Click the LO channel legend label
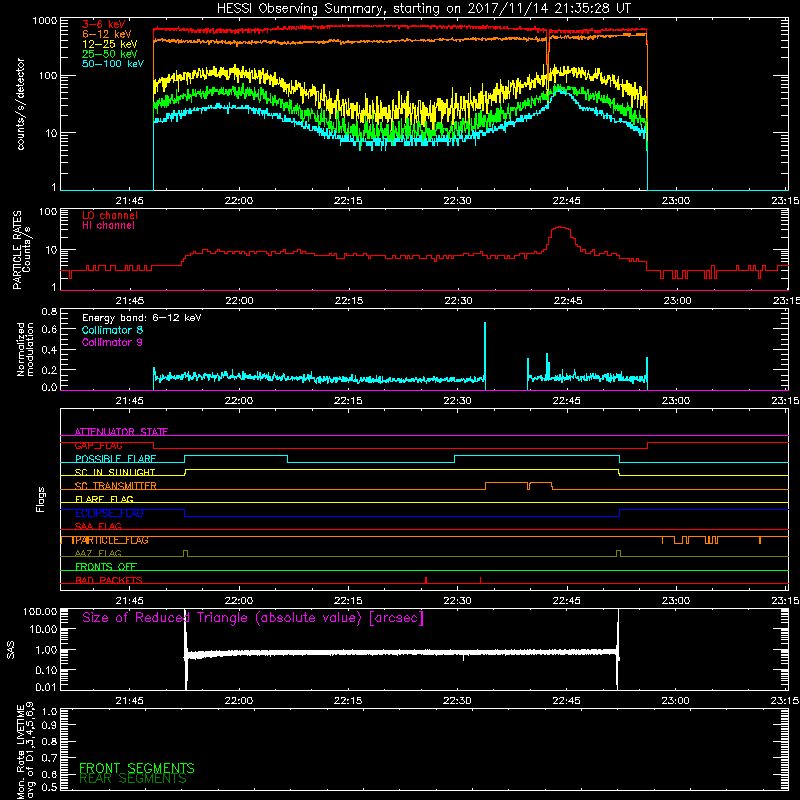 click(x=110, y=215)
